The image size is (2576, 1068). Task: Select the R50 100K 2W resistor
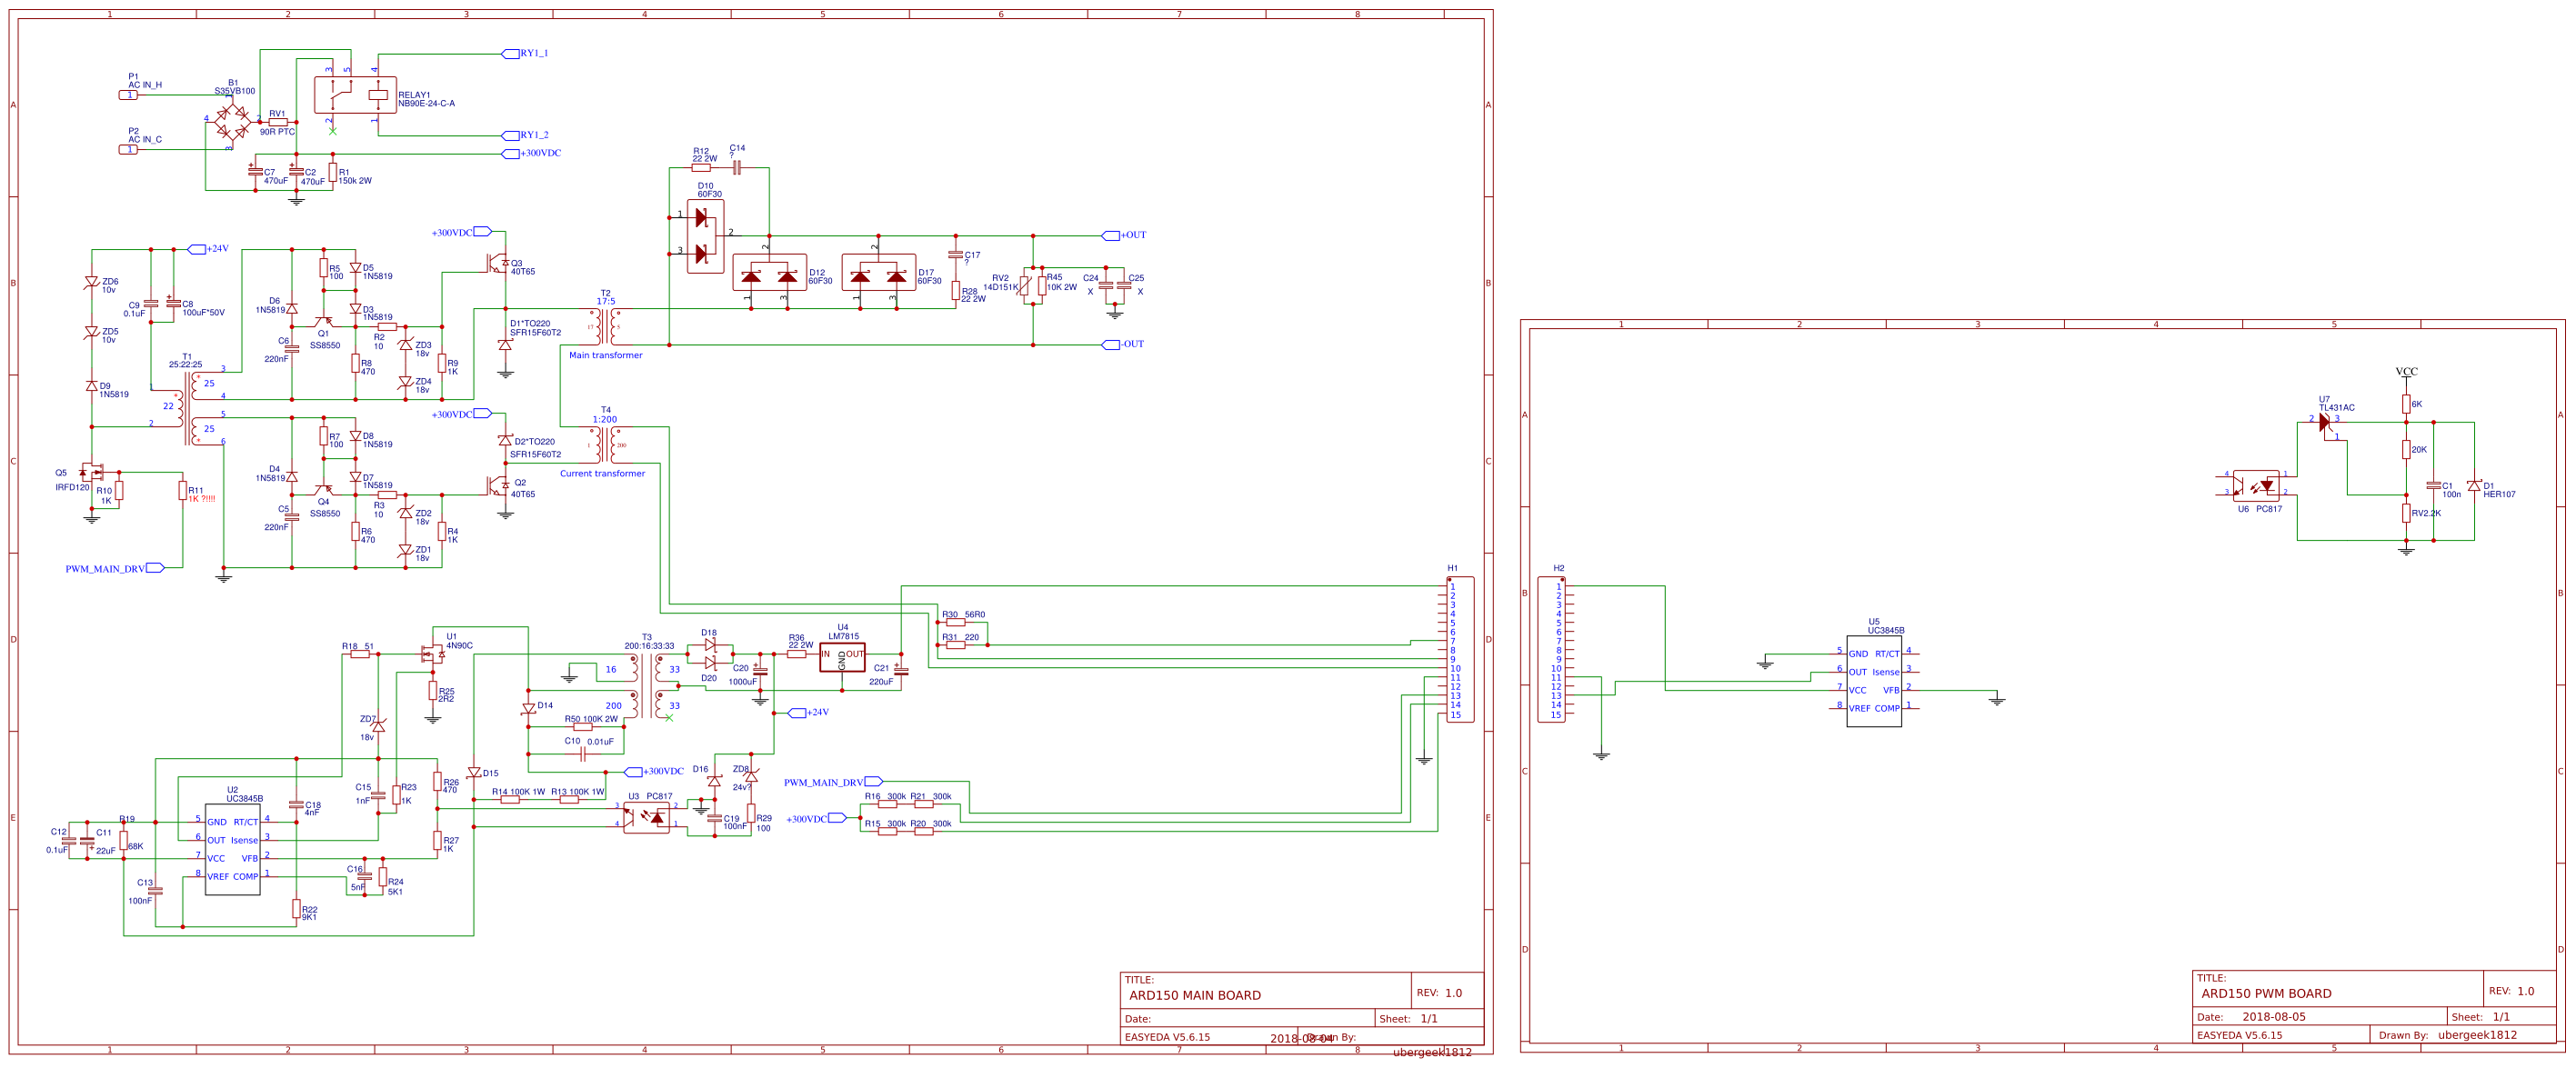click(583, 727)
